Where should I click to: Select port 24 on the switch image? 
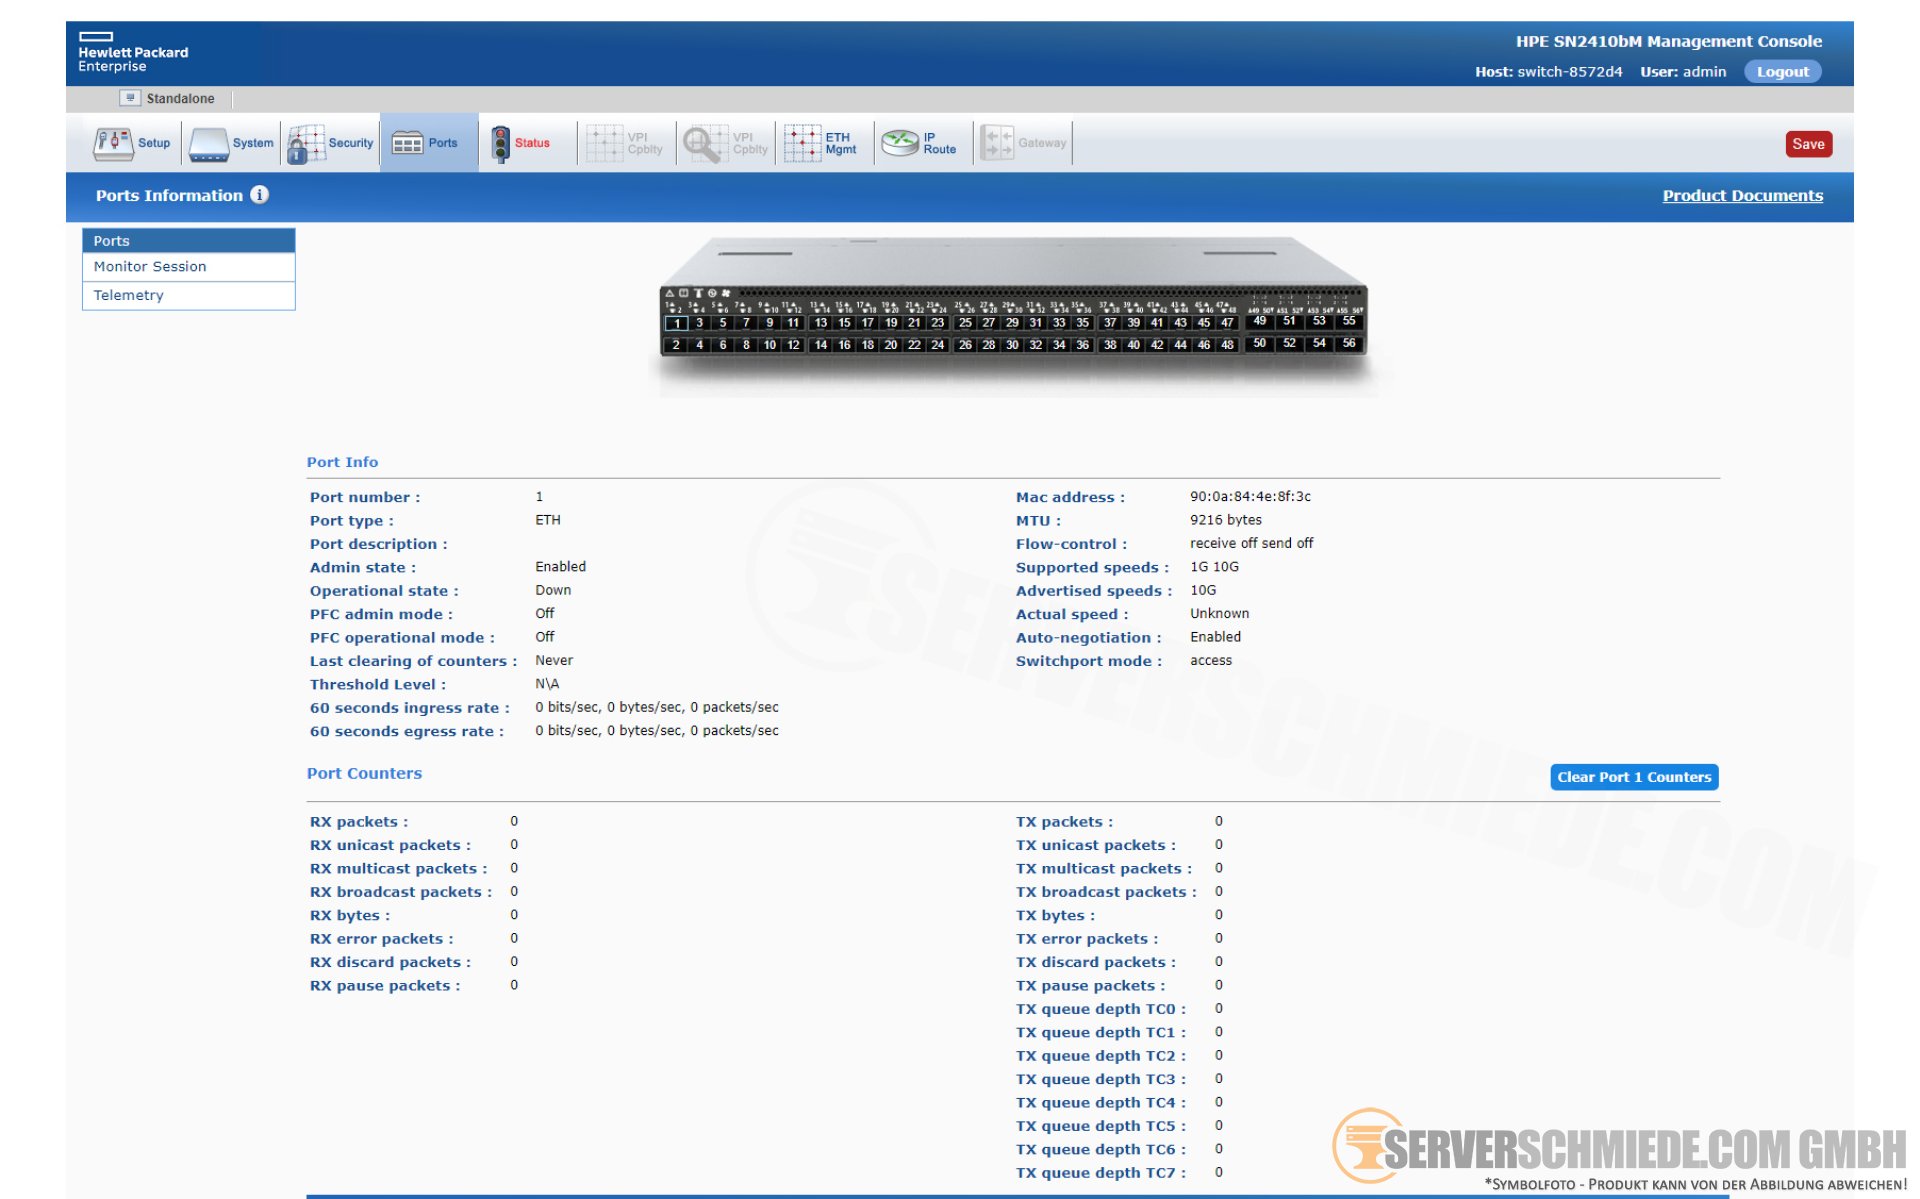click(937, 345)
